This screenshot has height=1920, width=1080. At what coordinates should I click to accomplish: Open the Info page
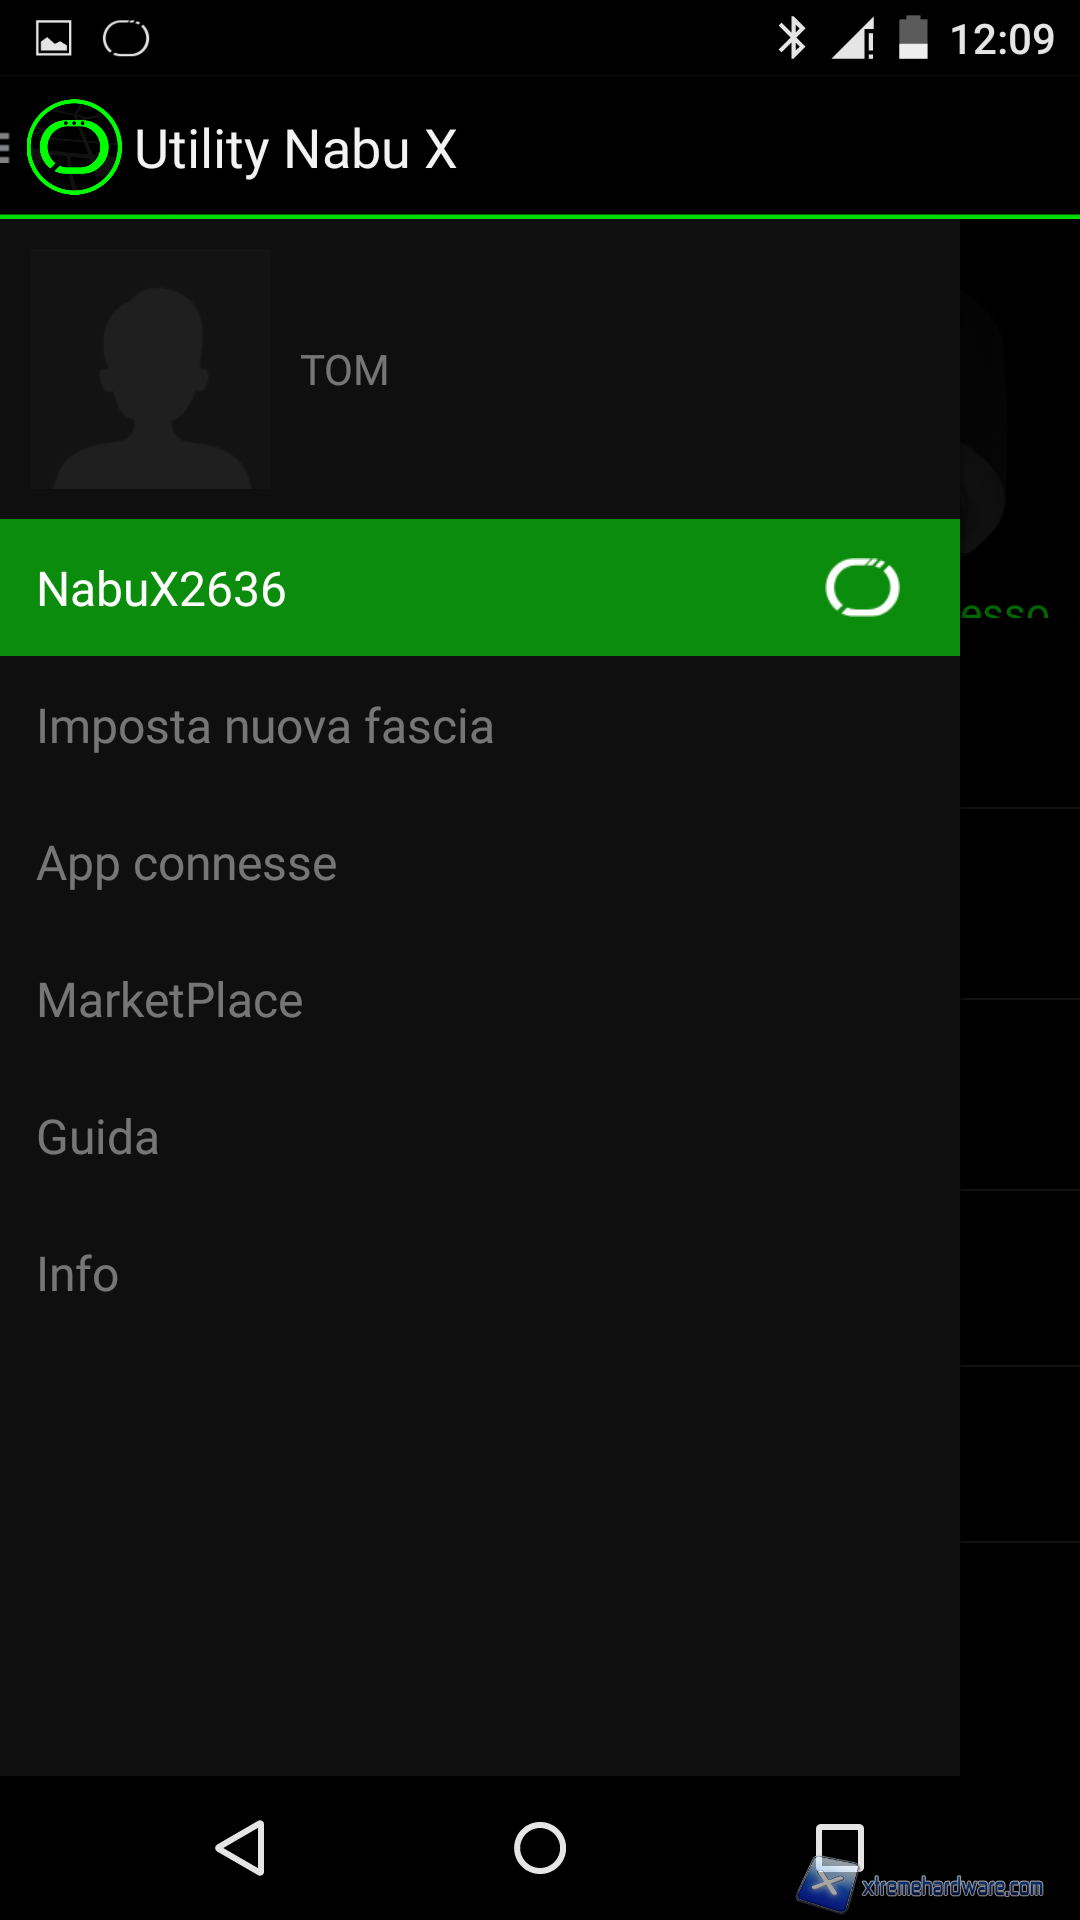coord(78,1275)
